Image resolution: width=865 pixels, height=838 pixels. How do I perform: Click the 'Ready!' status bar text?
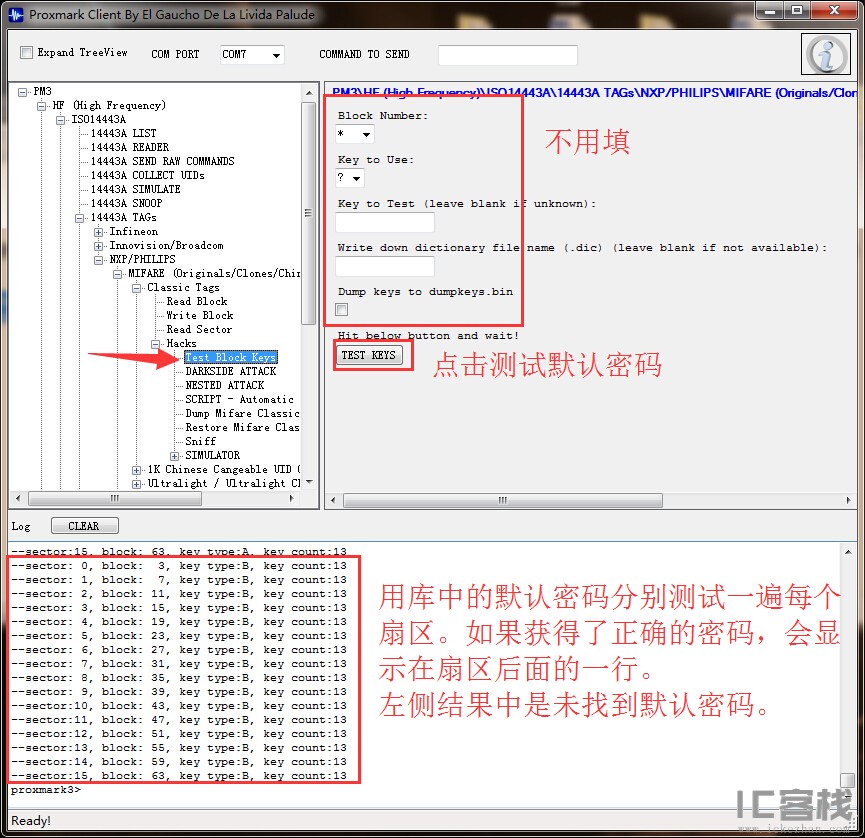[31, 821]
